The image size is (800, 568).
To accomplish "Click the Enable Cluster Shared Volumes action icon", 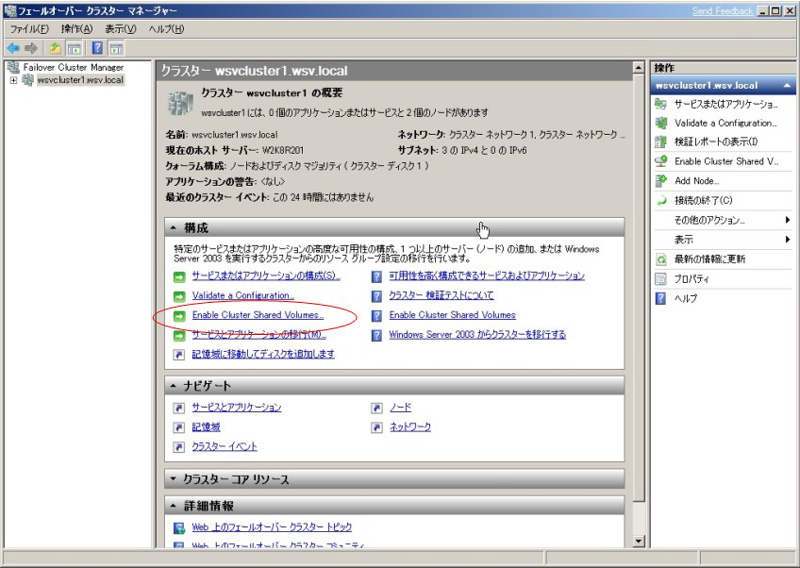I will point(661,161).
